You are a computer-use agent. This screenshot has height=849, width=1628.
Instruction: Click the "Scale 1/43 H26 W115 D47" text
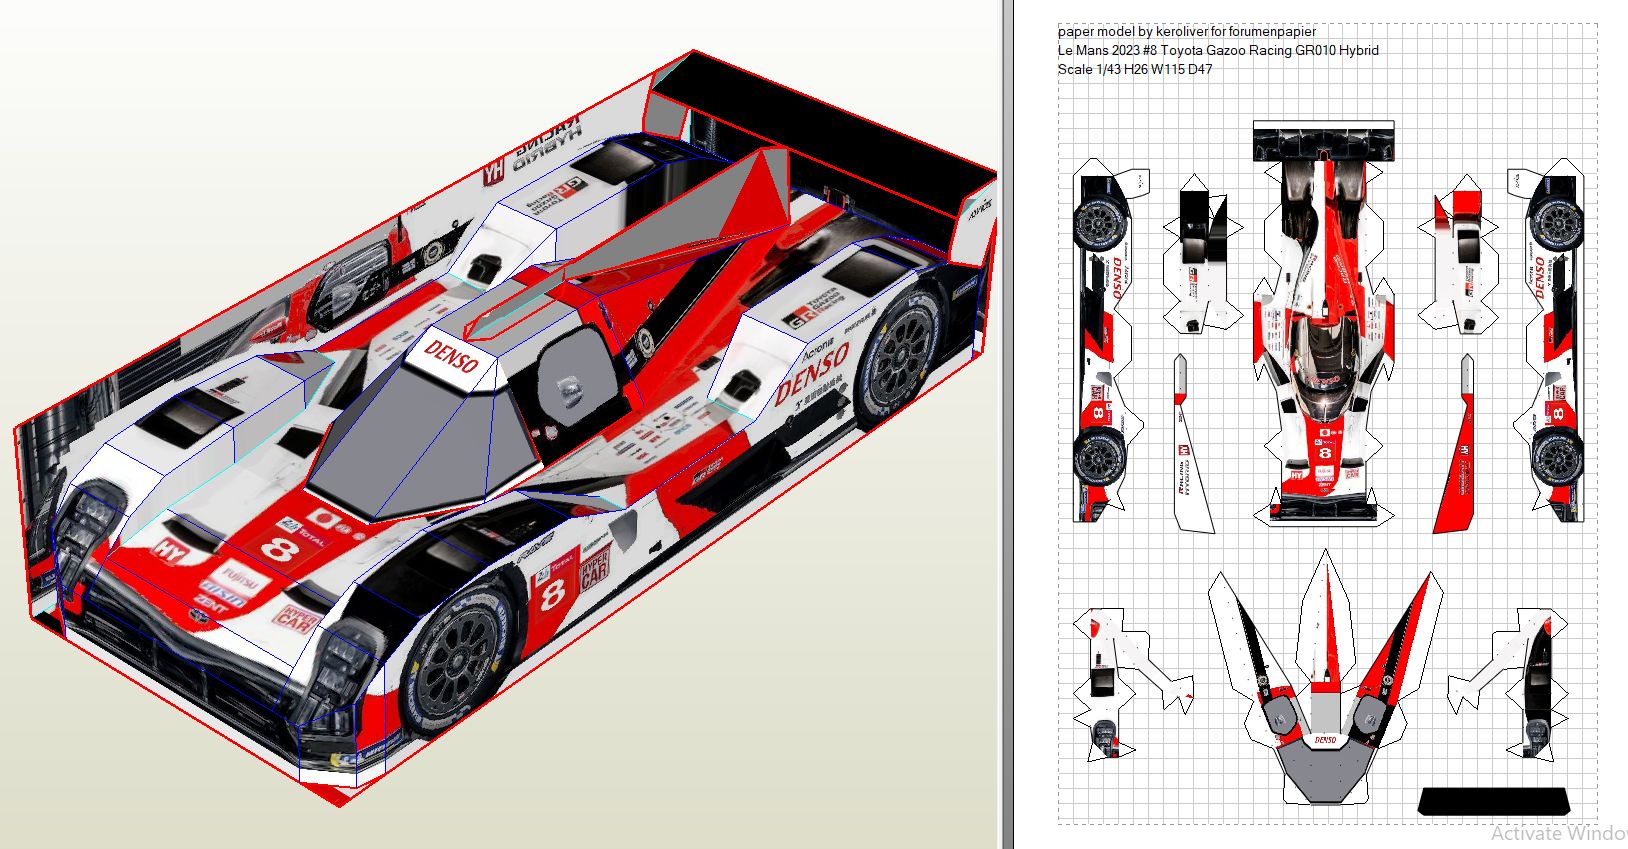click(1134, 69)
